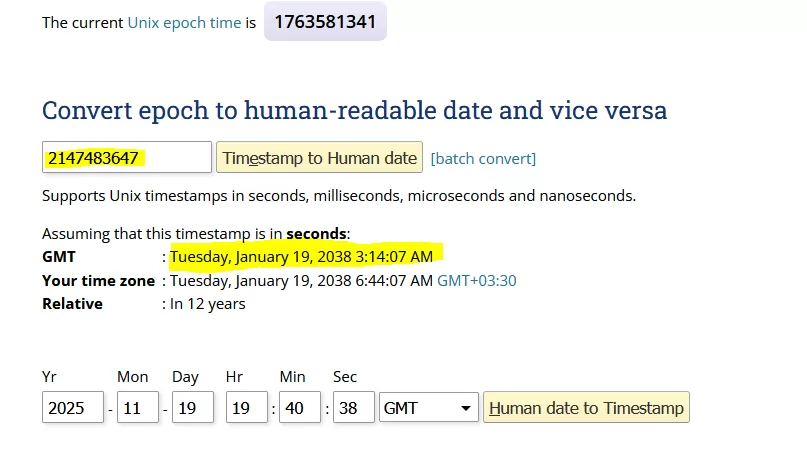Focus the timestamp input containing 2147483647
The image size is (807, 470).
tap(126, 158)
